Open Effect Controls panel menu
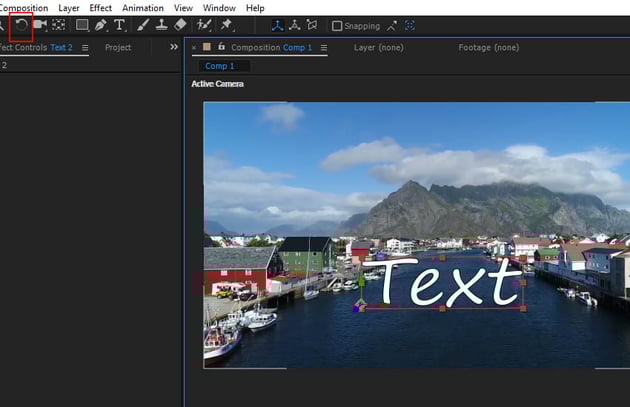 85,47
